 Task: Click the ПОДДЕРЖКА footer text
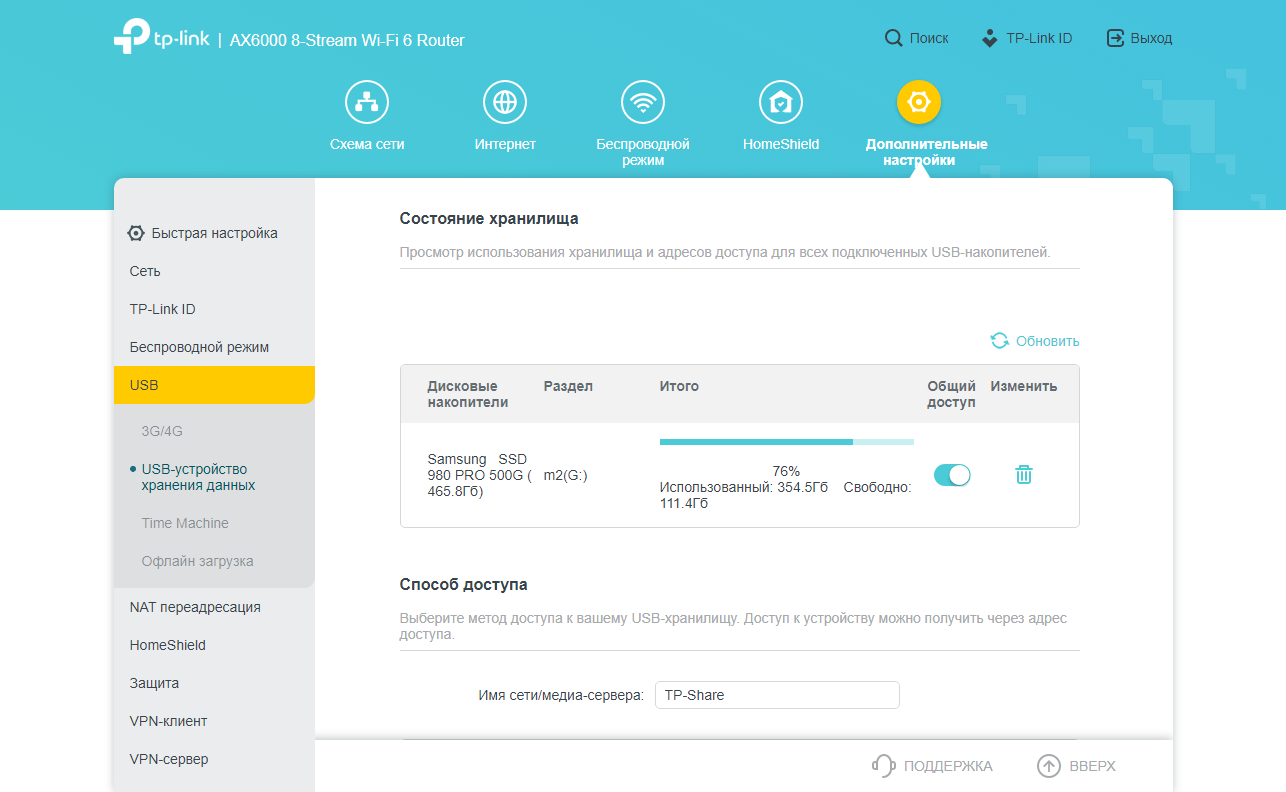tap(948, 766)
